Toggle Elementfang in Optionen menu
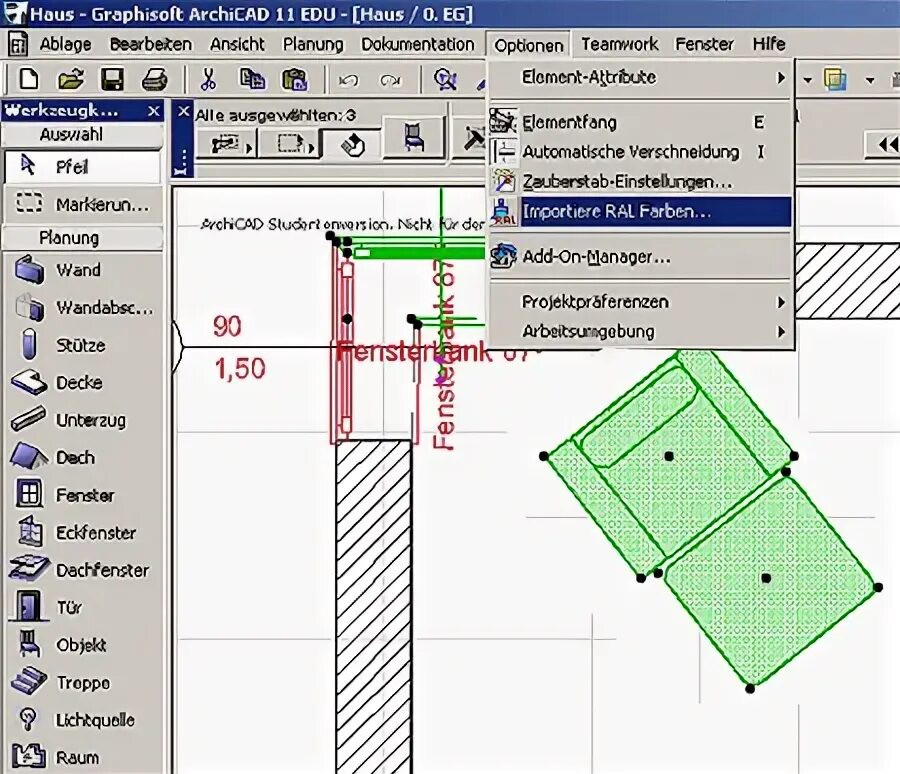 (641, 122)
